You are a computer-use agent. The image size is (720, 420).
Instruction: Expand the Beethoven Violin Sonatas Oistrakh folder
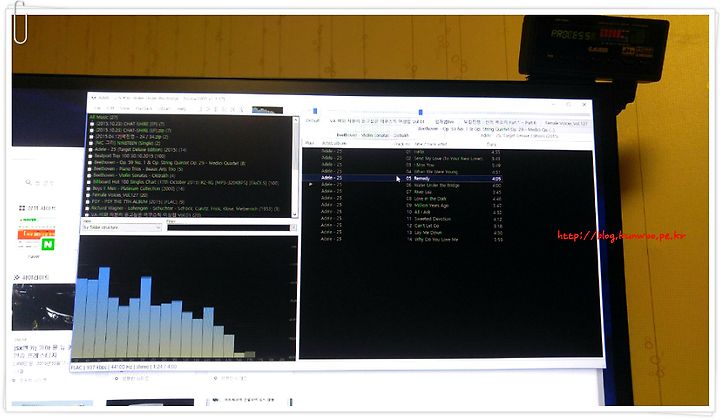coord(89,175)
